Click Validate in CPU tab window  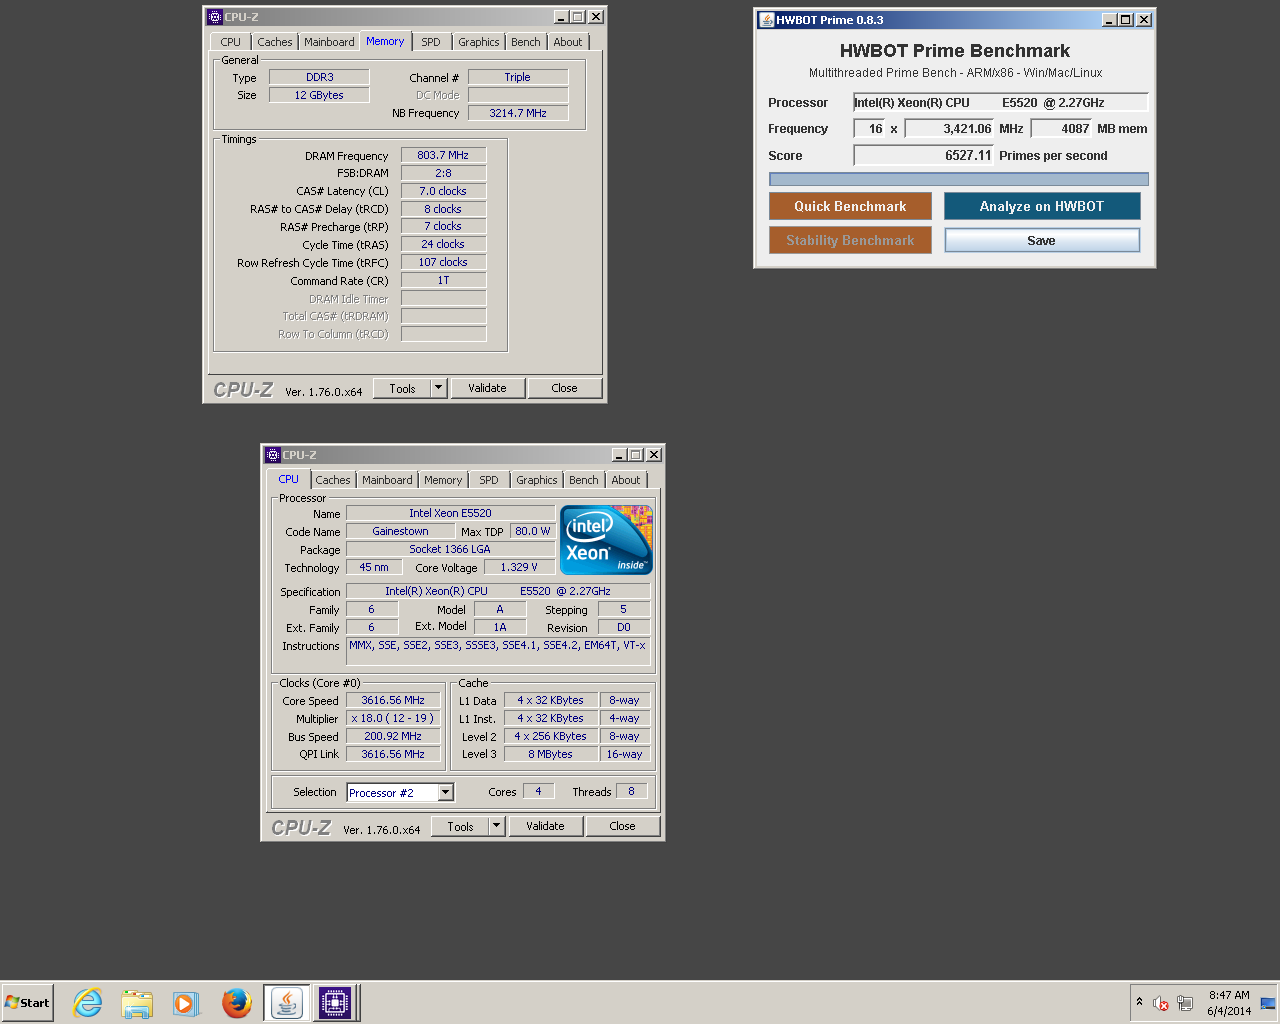click(545, 826)
